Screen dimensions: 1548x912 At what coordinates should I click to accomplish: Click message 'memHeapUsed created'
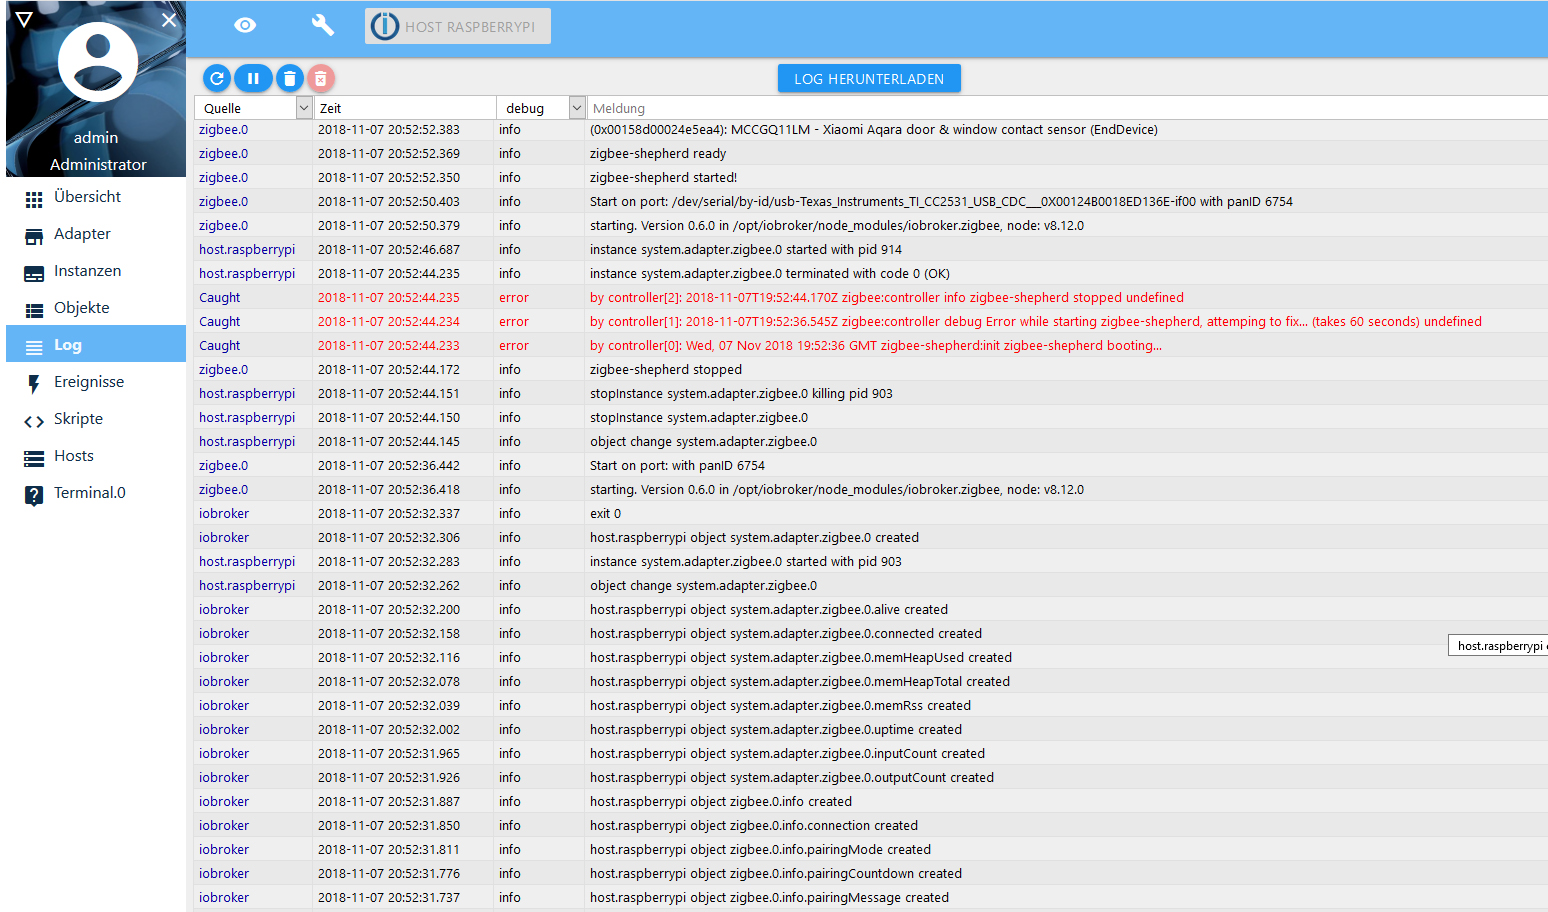coord(801,657)
